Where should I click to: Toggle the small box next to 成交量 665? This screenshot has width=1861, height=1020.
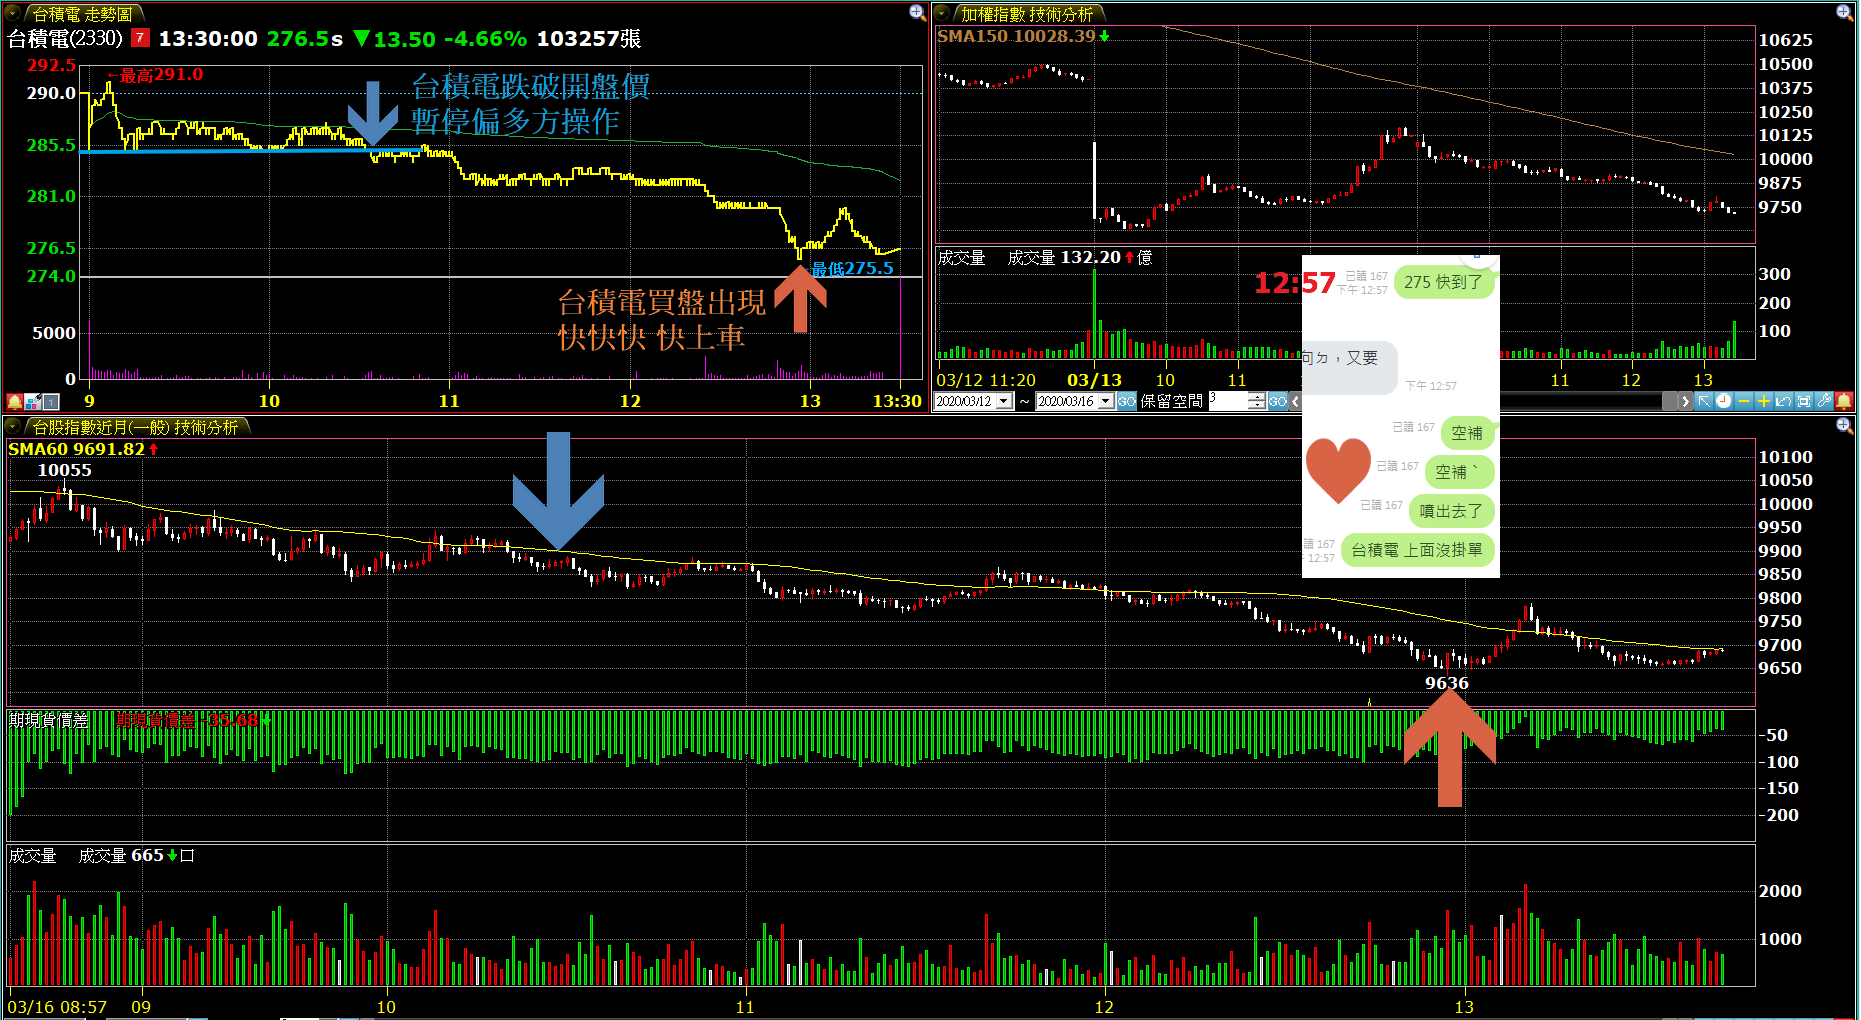[187, 856]
